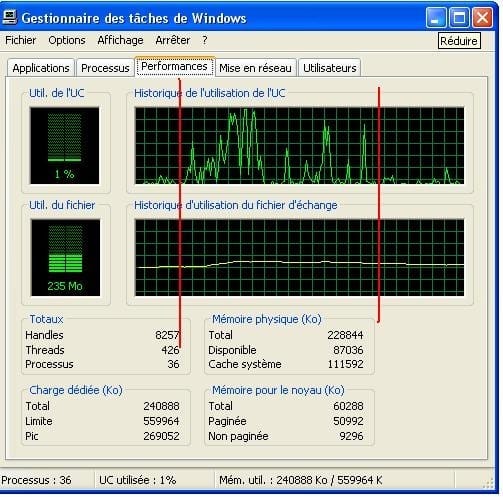Screen dimensions: 503x497
Task: Switch to the Processus tab
Action: (x=105, y=68)
